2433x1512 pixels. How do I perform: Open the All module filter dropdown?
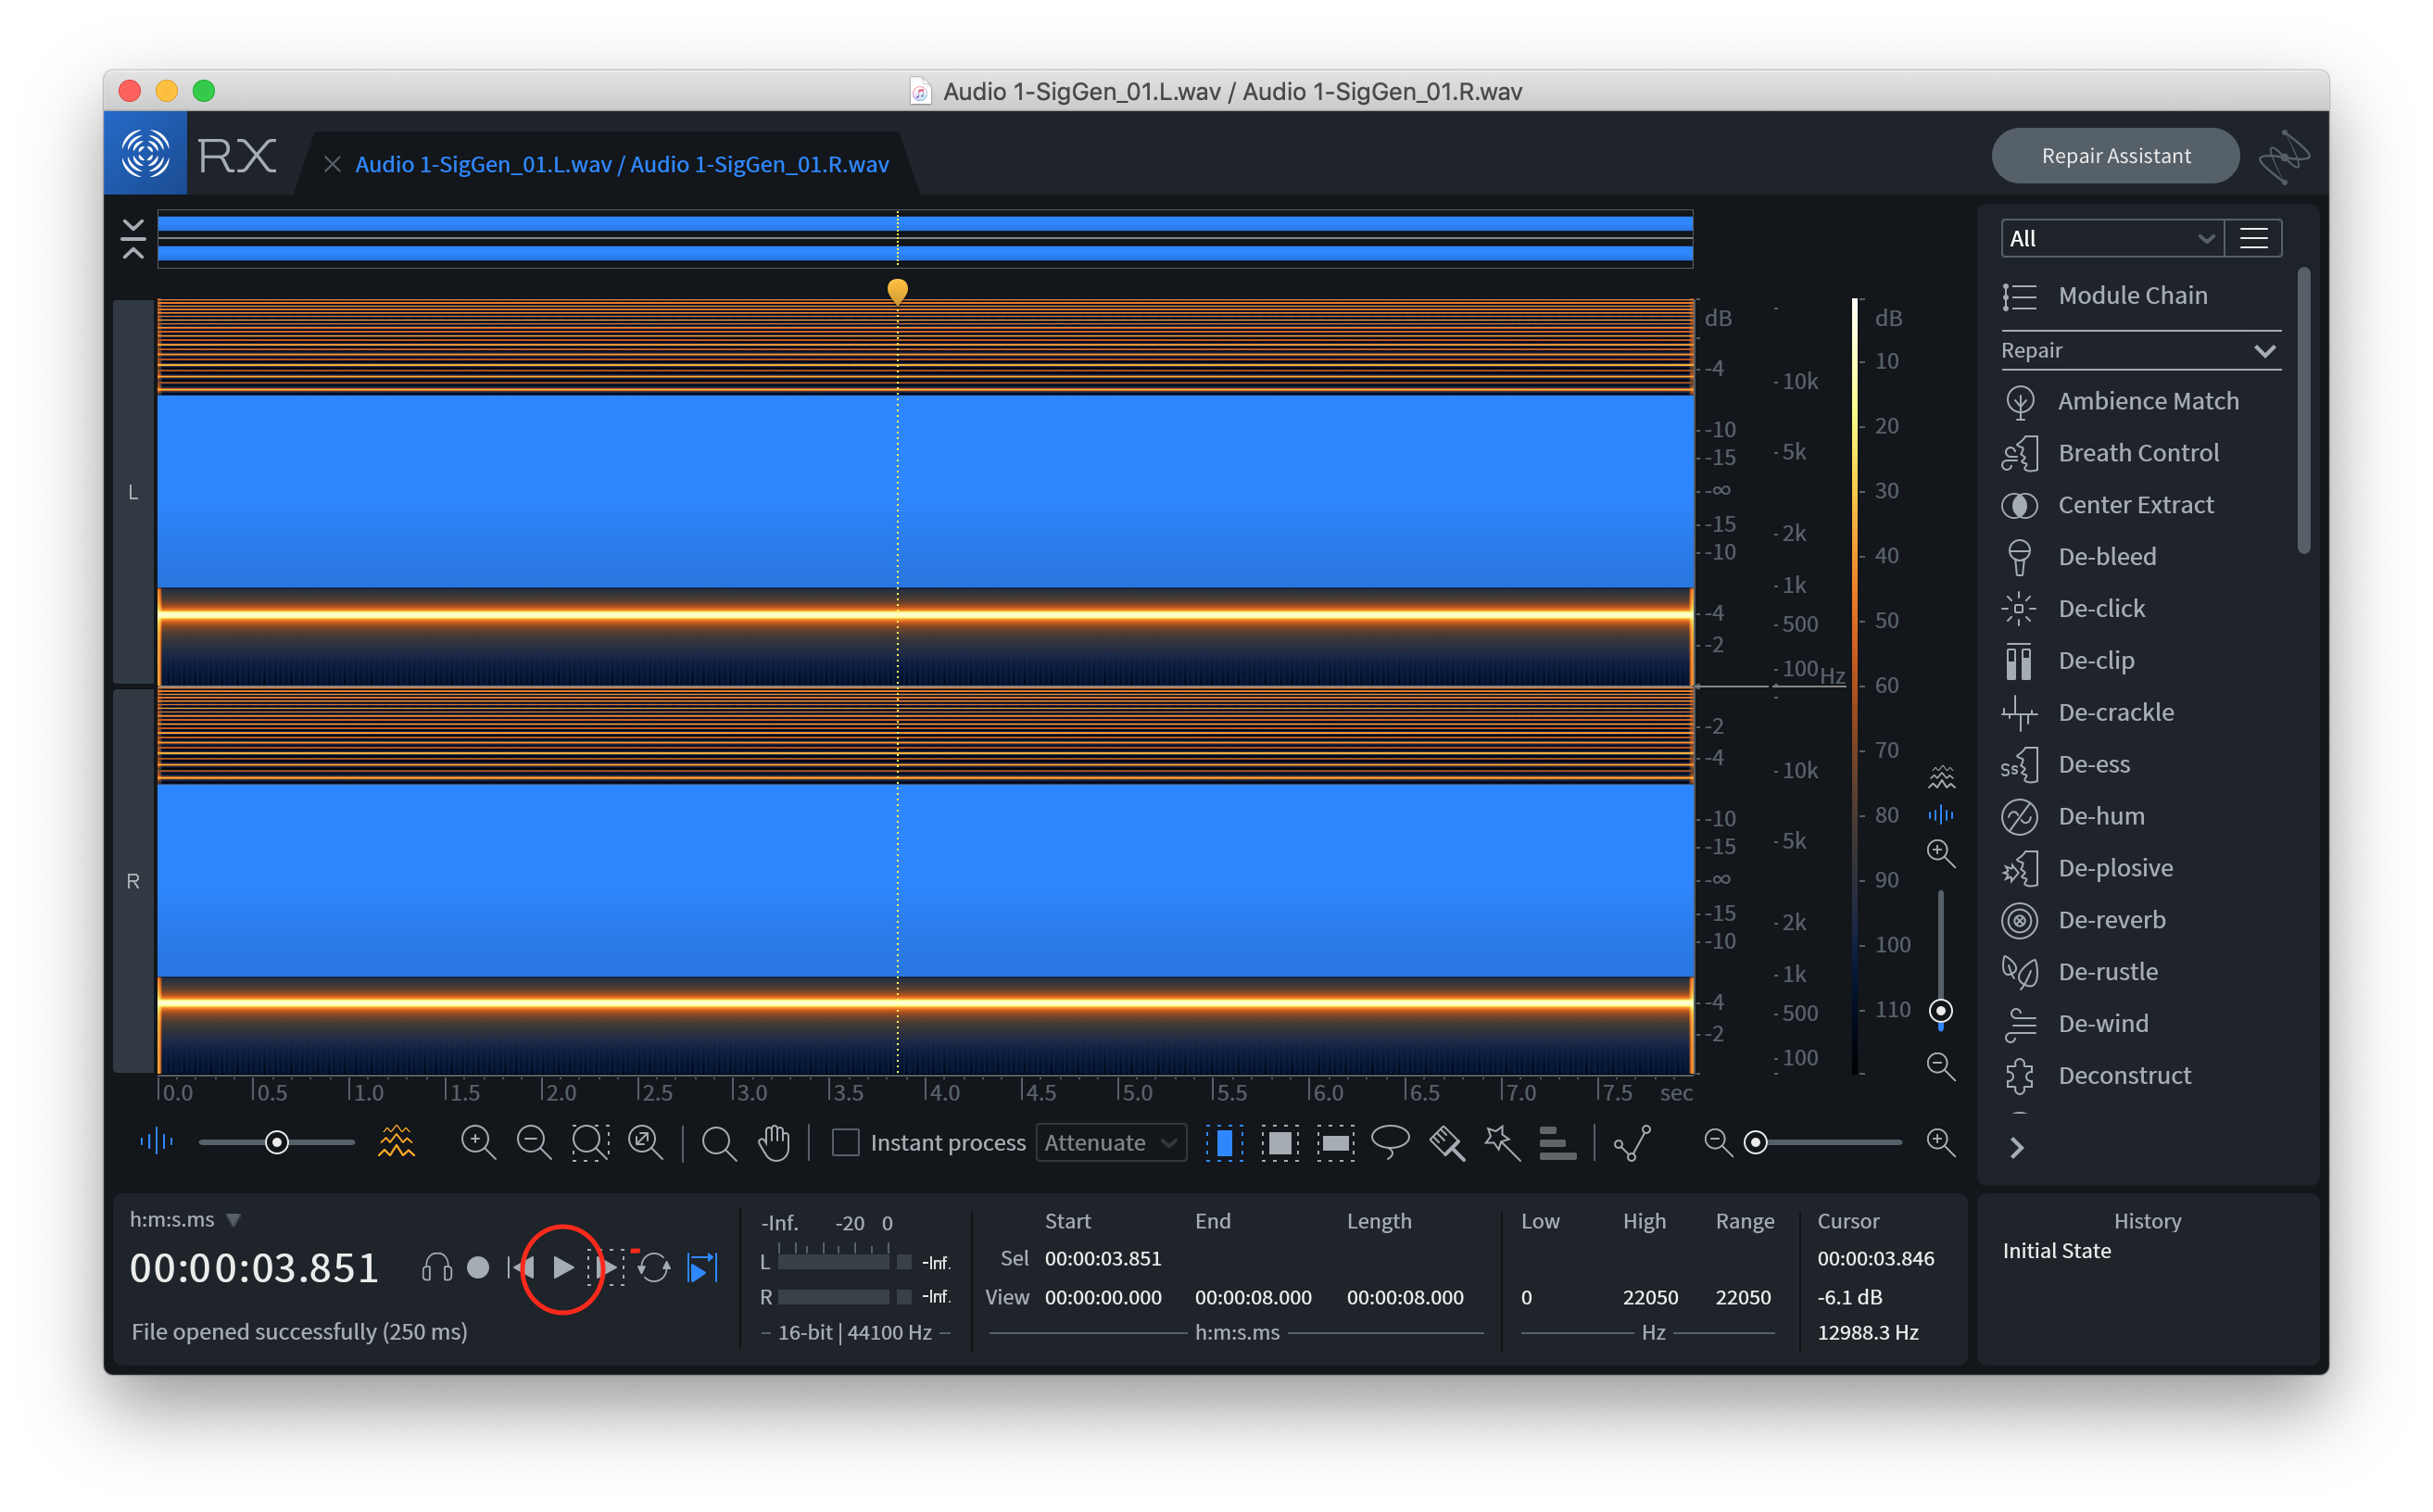[2111, 238]
